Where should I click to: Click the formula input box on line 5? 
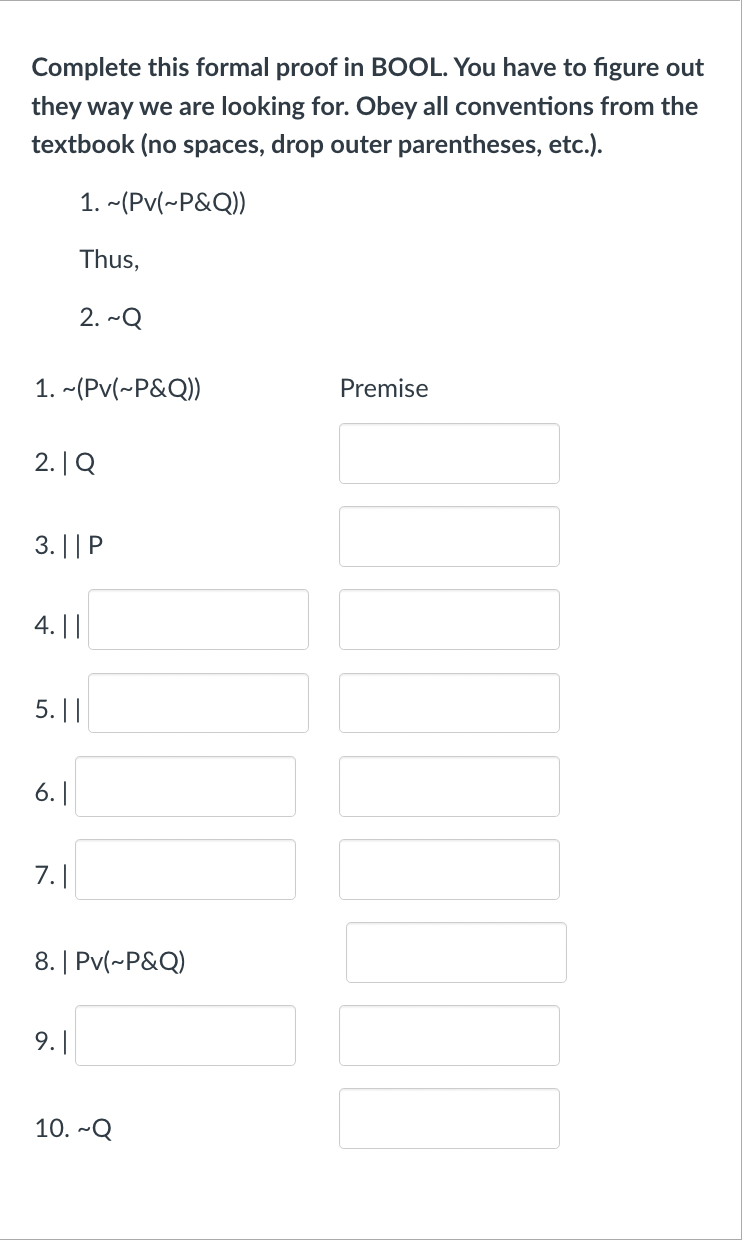(197, 703)
